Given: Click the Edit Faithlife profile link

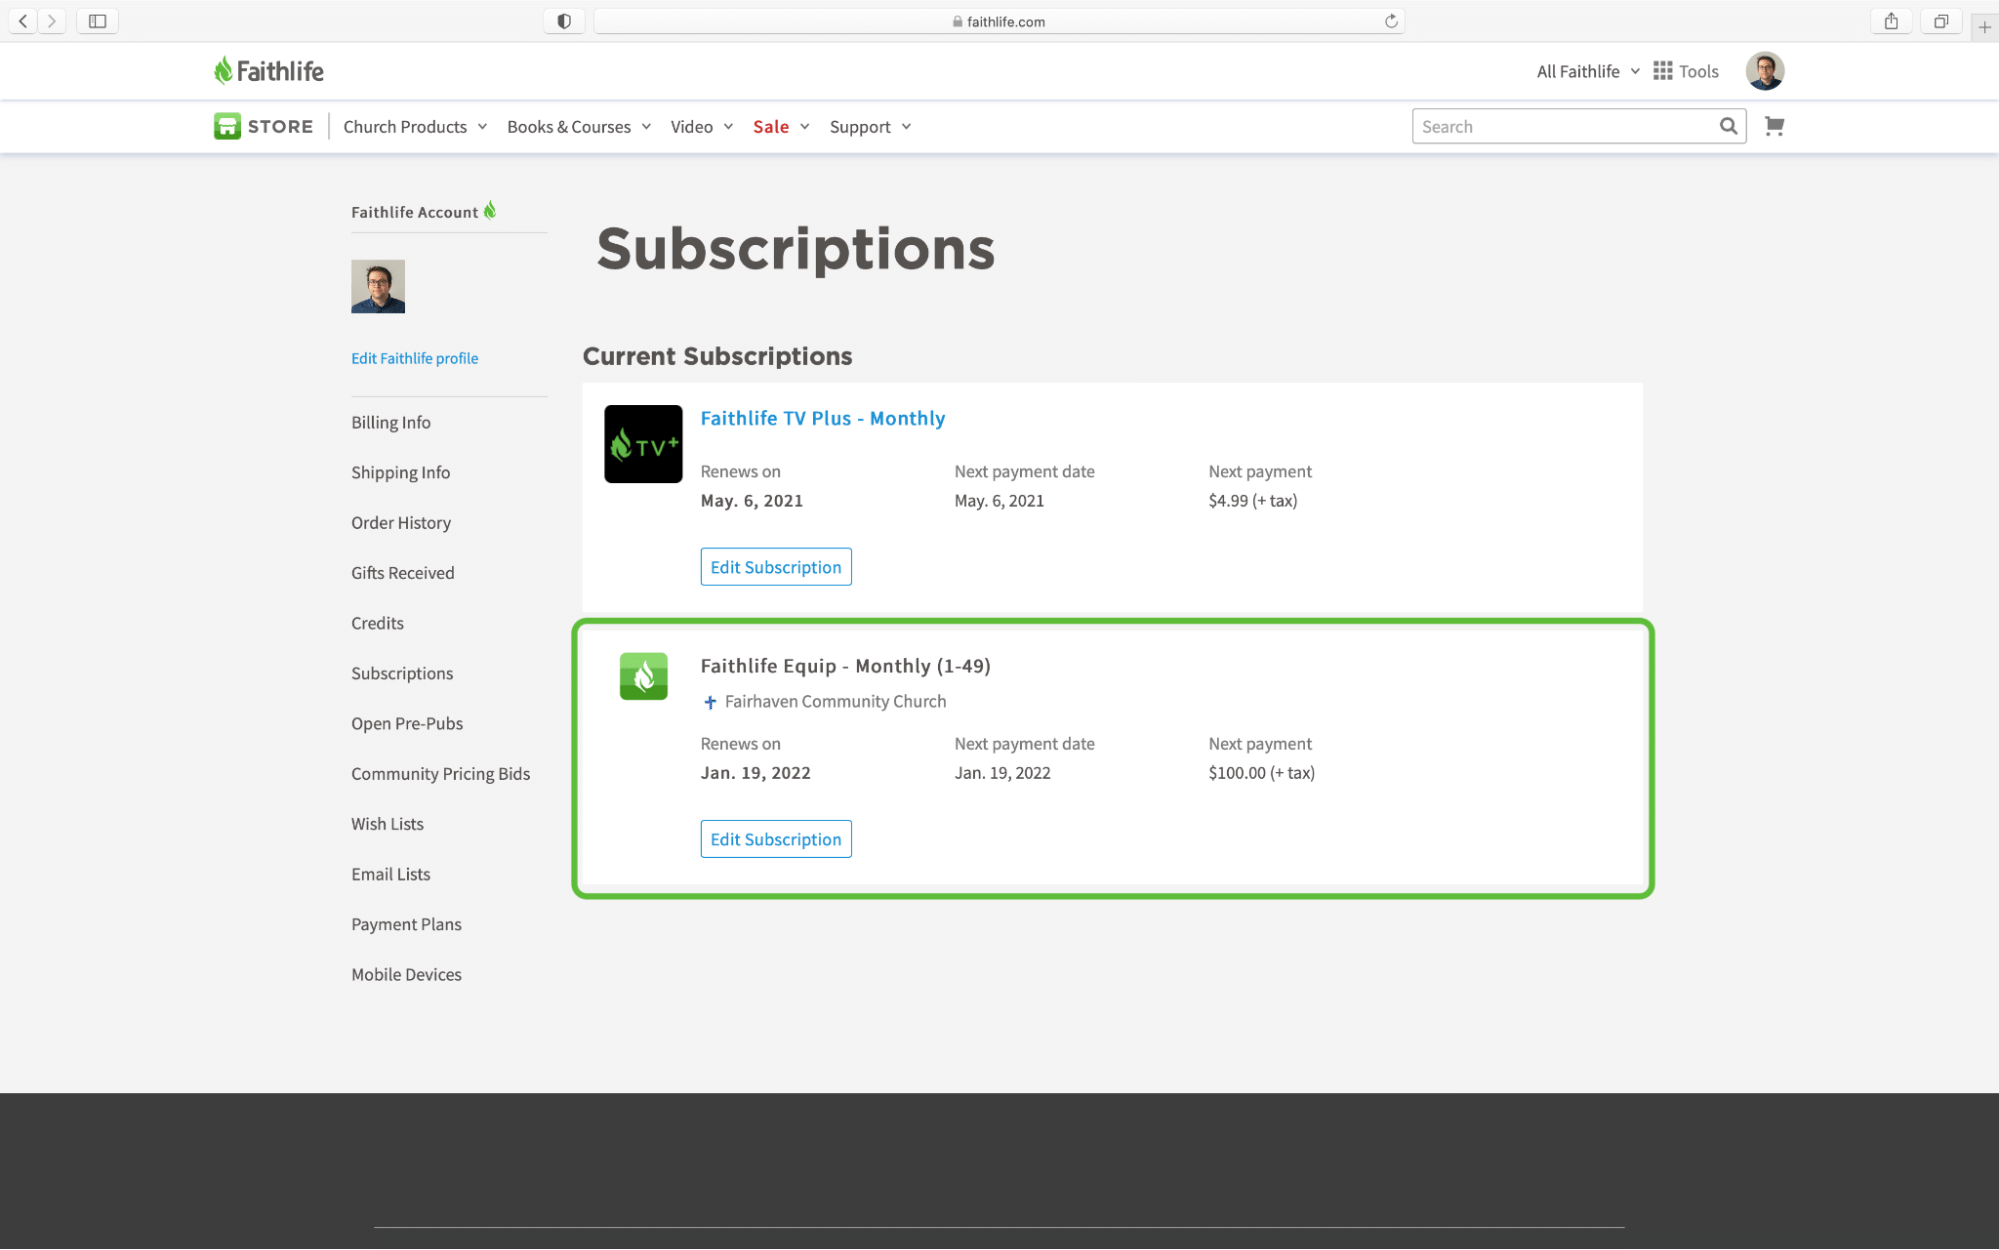Looking at the screenshot, I should (414, 358).
